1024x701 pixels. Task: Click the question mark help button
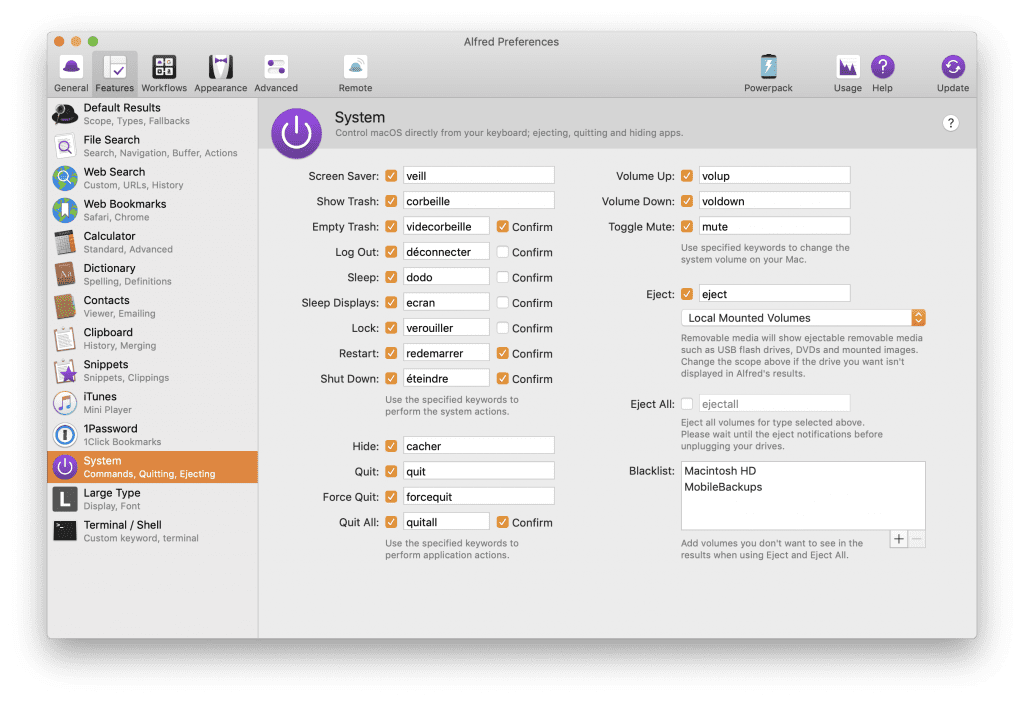(951, 123)
